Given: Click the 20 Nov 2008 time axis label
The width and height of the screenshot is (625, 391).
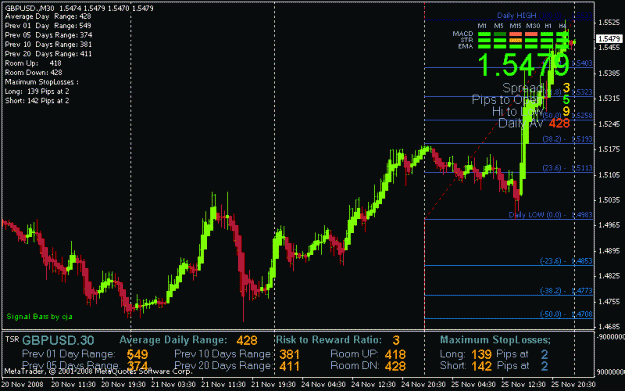Looking at the screenshot, I should [x=22, y=385].
